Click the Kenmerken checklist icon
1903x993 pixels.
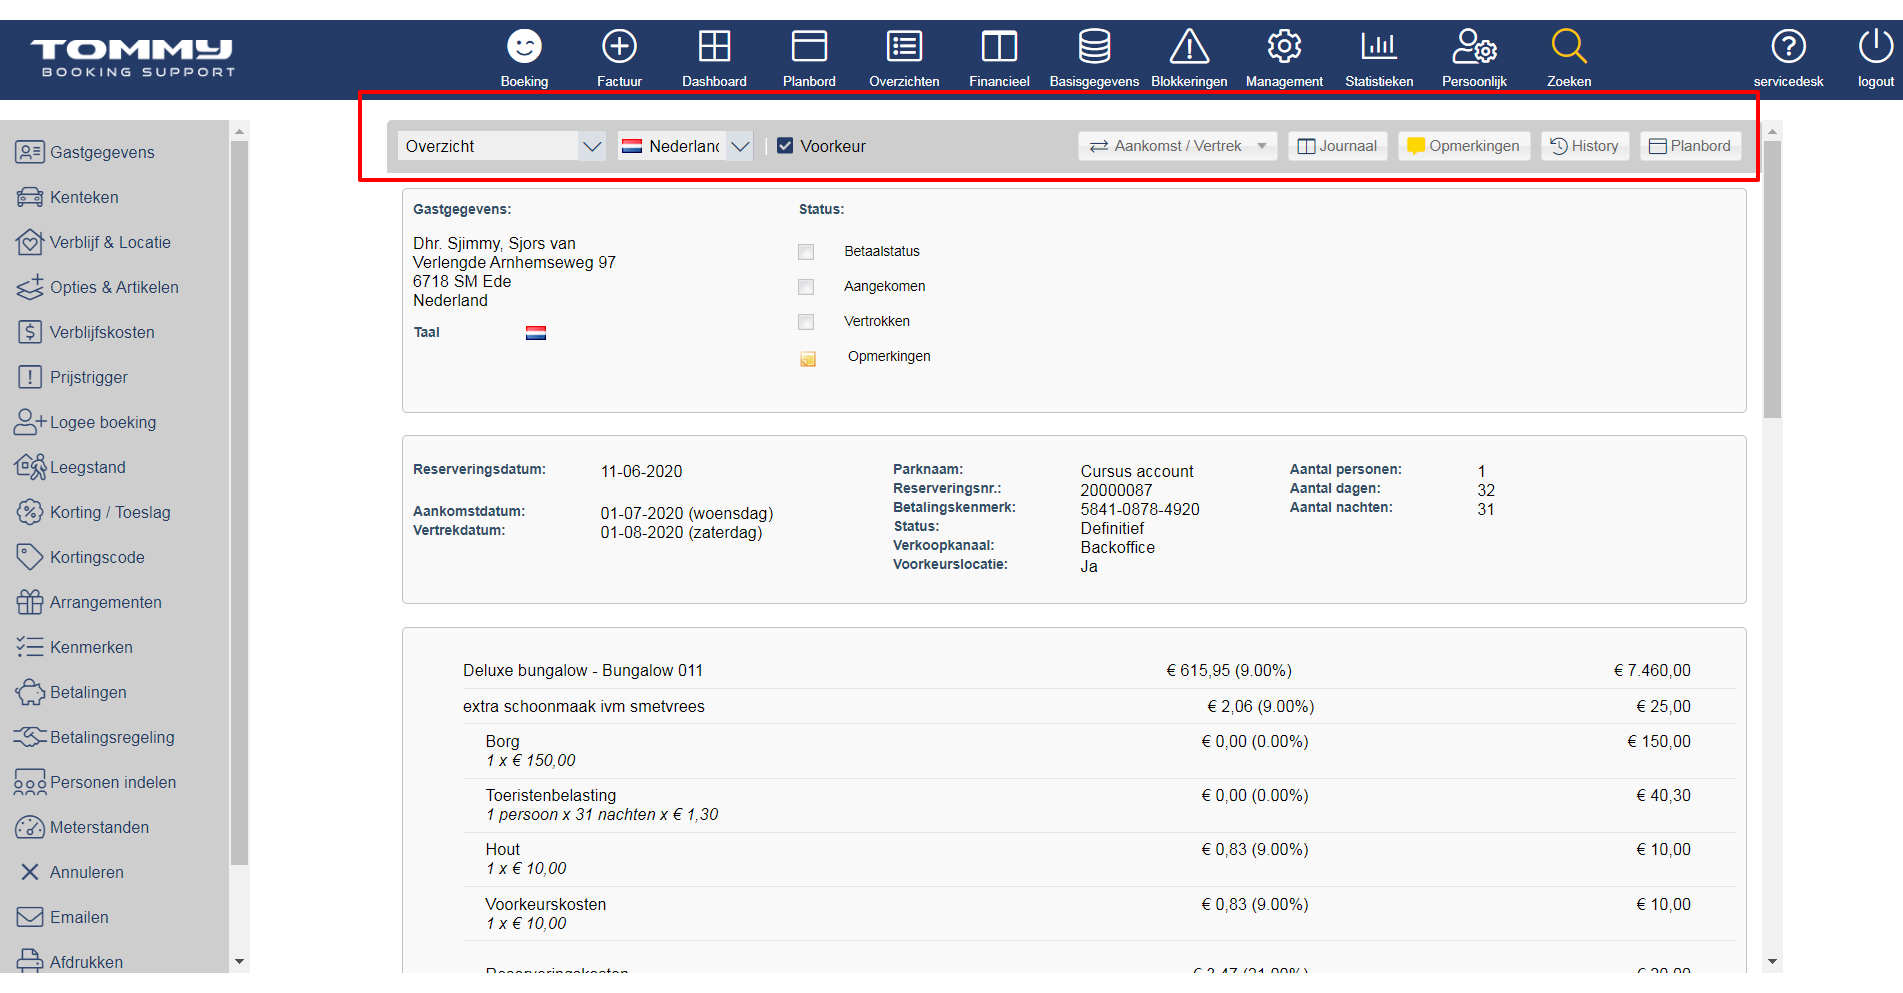pyautogui.click(x=30, y=647)
